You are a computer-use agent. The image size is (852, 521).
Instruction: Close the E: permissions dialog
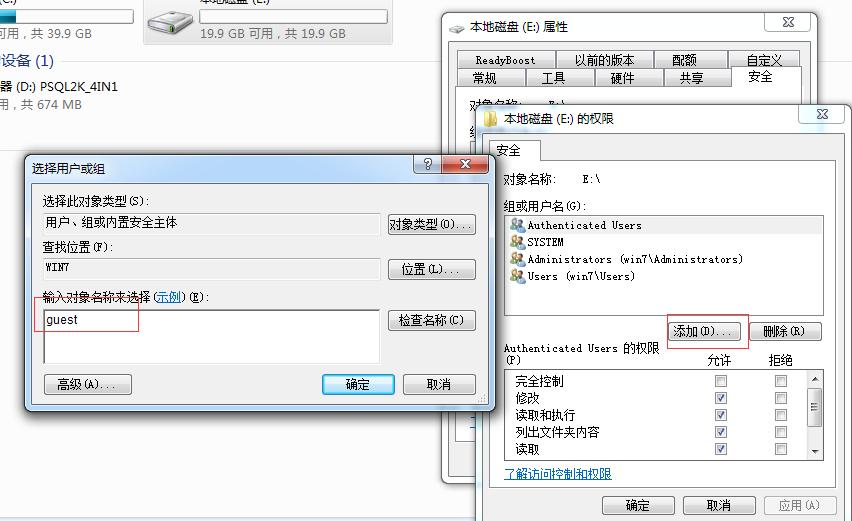pos(823,114)
